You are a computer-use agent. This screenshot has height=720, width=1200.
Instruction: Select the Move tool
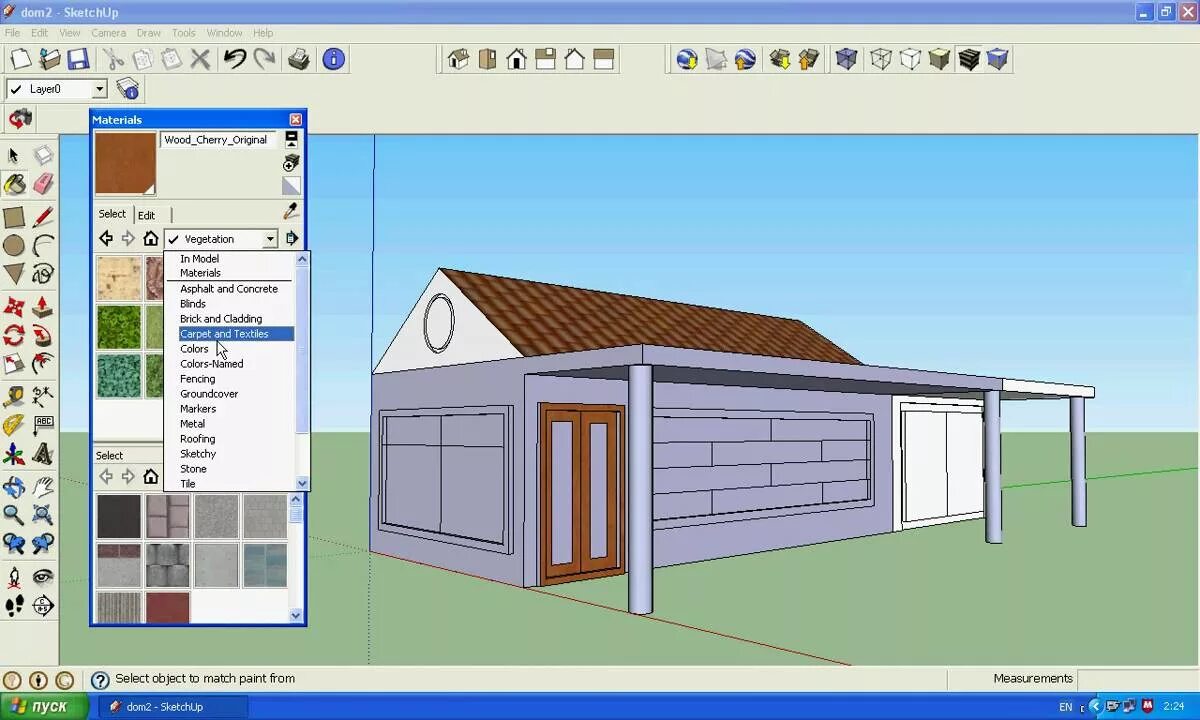tap(14, 306)
